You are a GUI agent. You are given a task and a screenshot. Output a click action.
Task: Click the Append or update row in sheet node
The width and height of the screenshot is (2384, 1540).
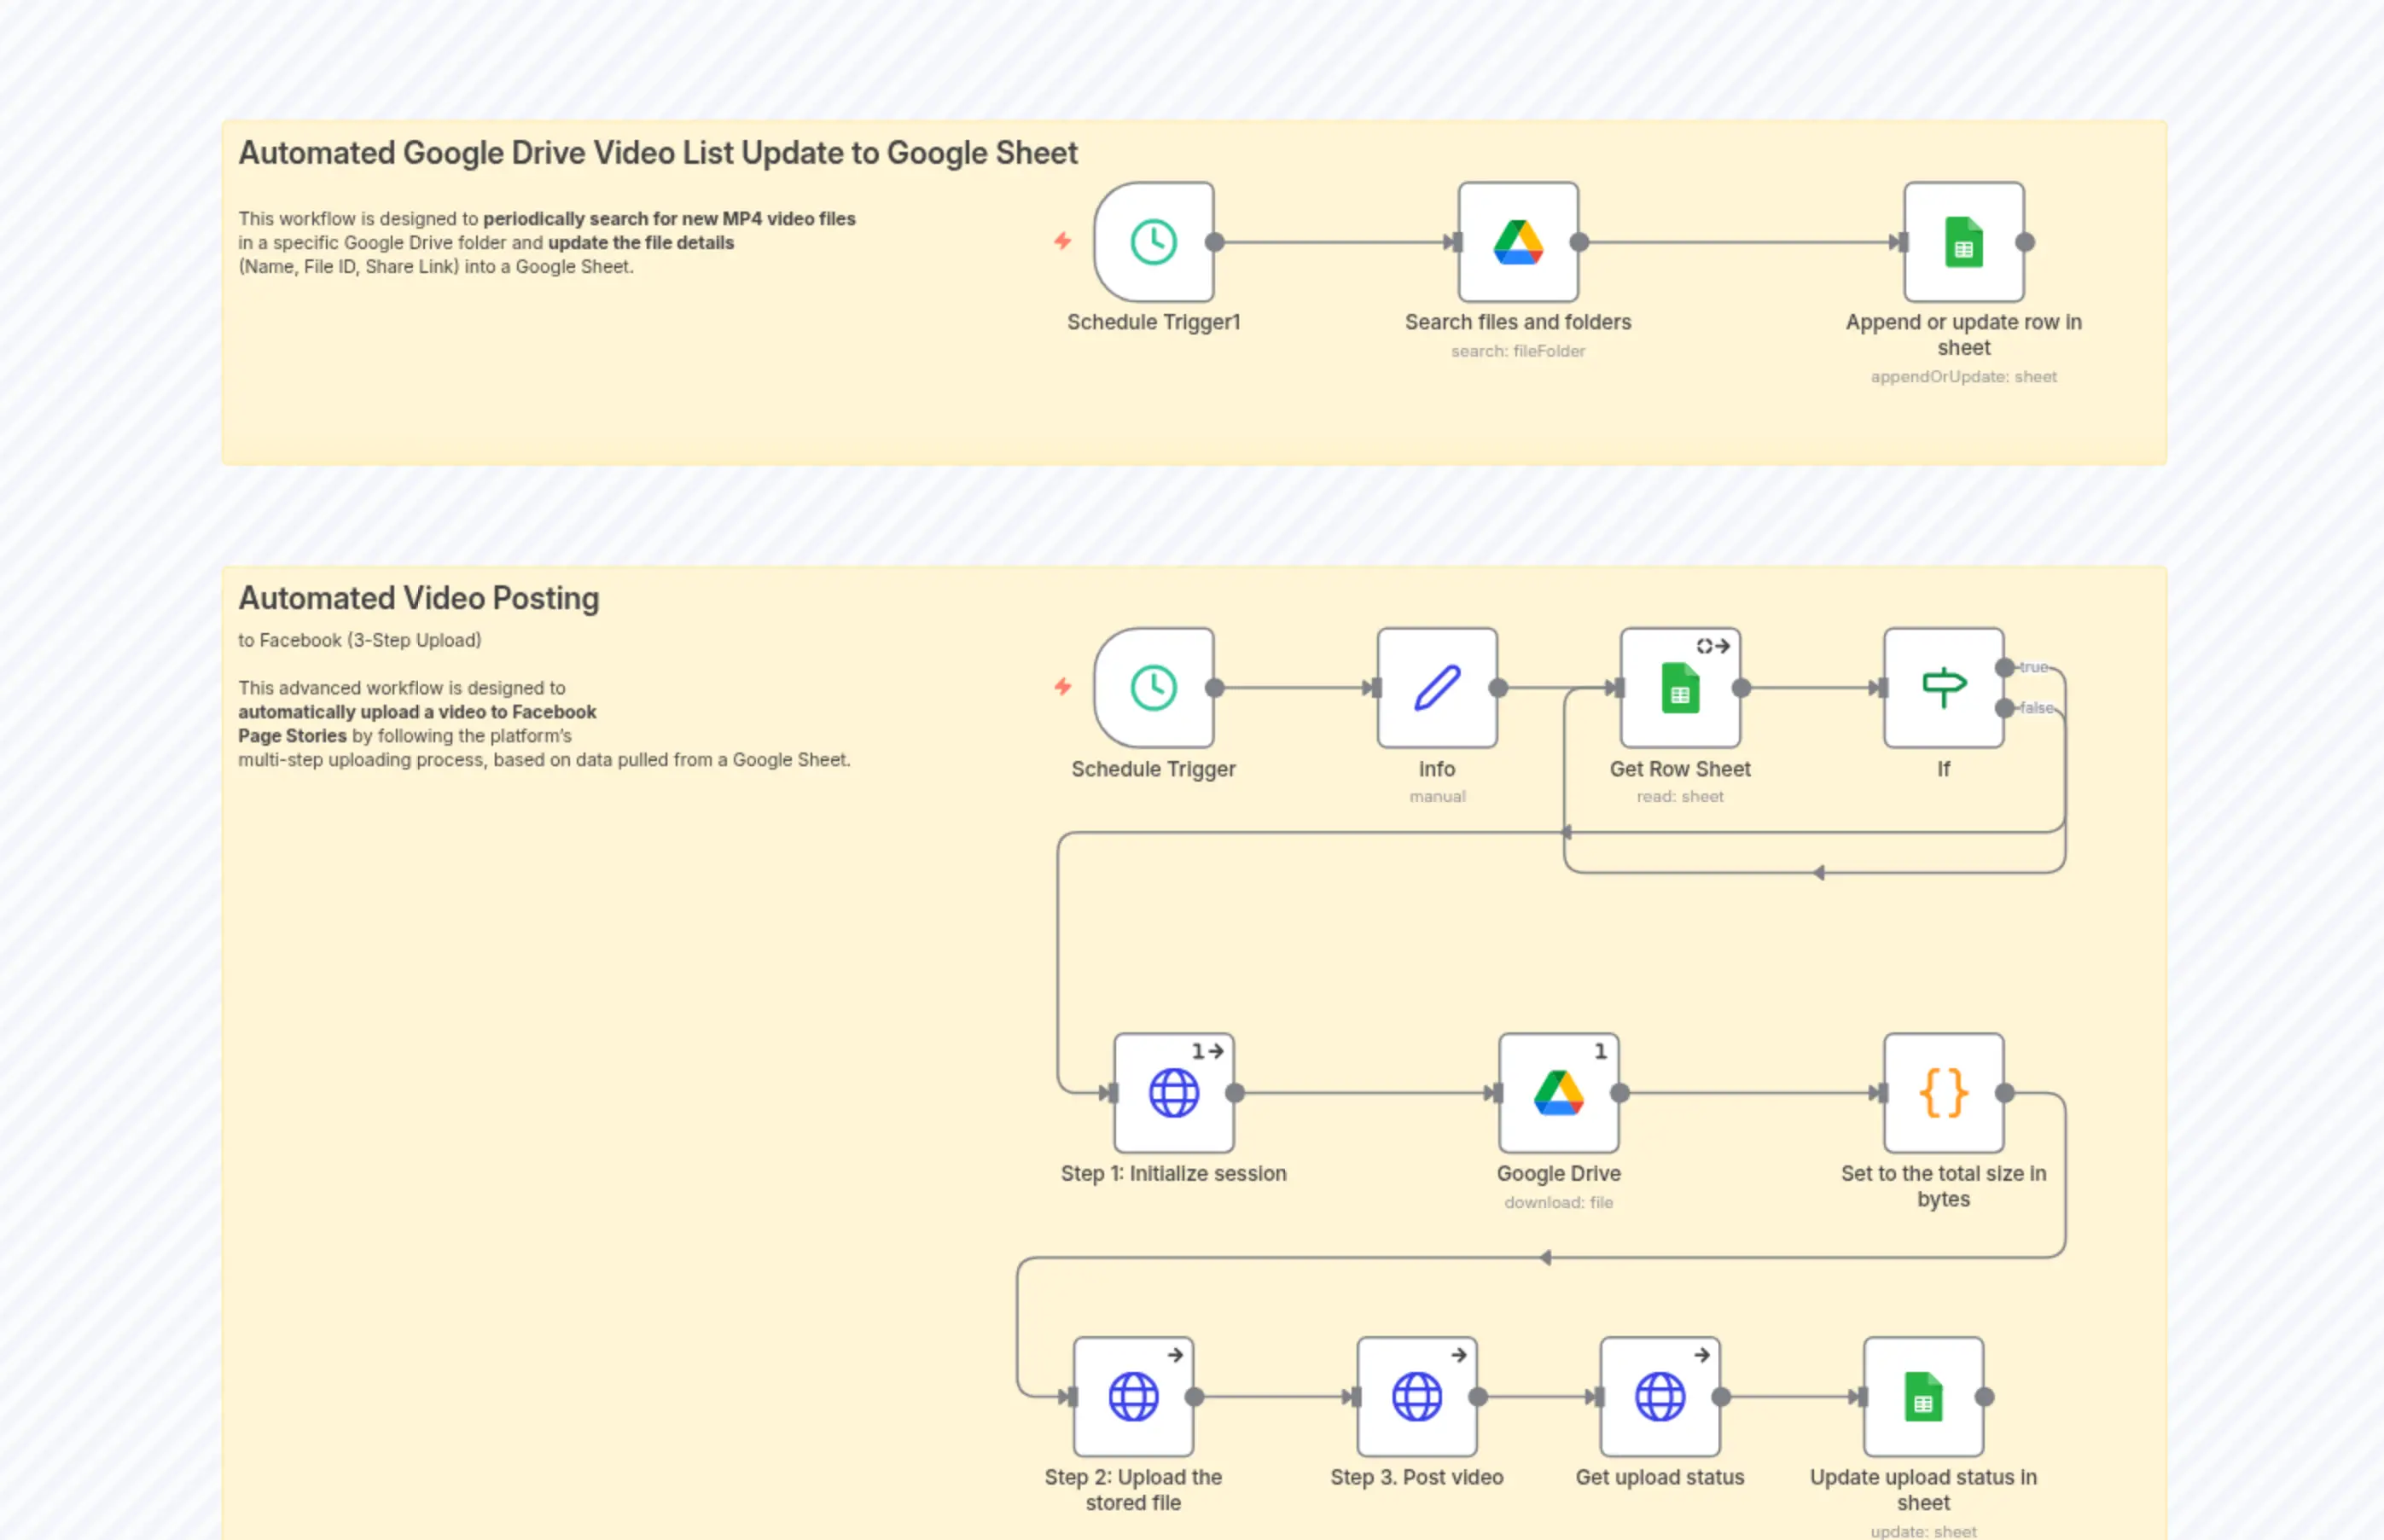[x=1962, y=242]
